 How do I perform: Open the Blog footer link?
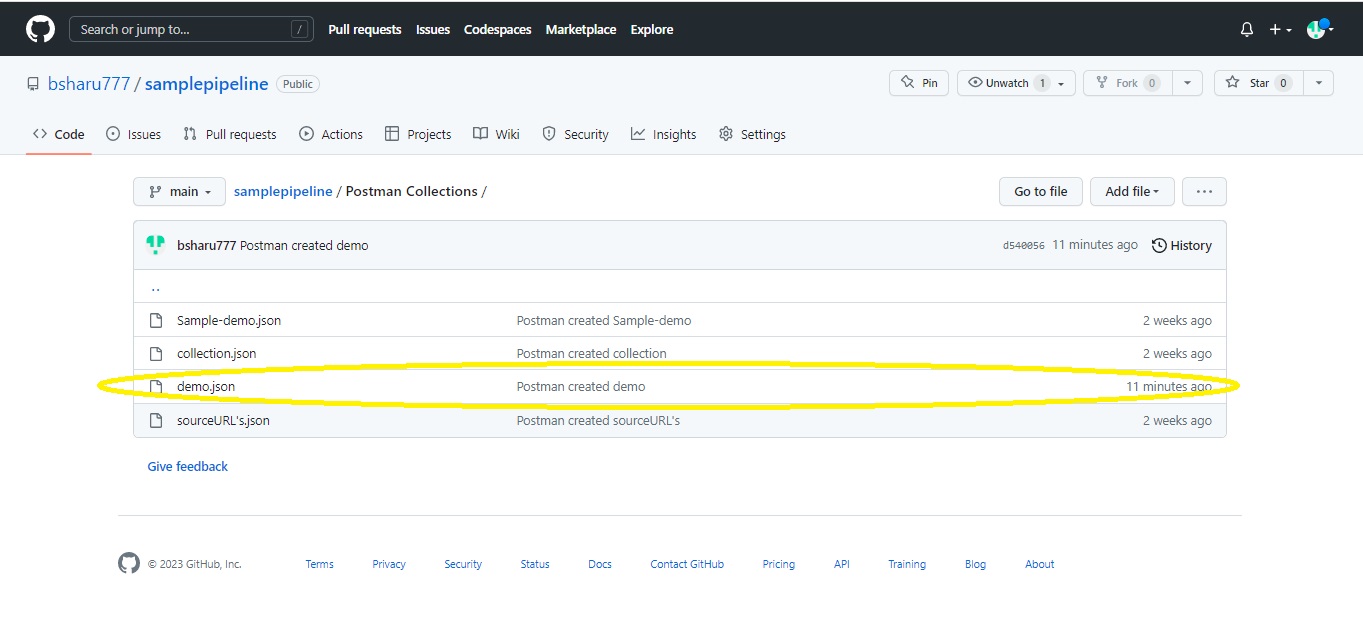point(976,564)
